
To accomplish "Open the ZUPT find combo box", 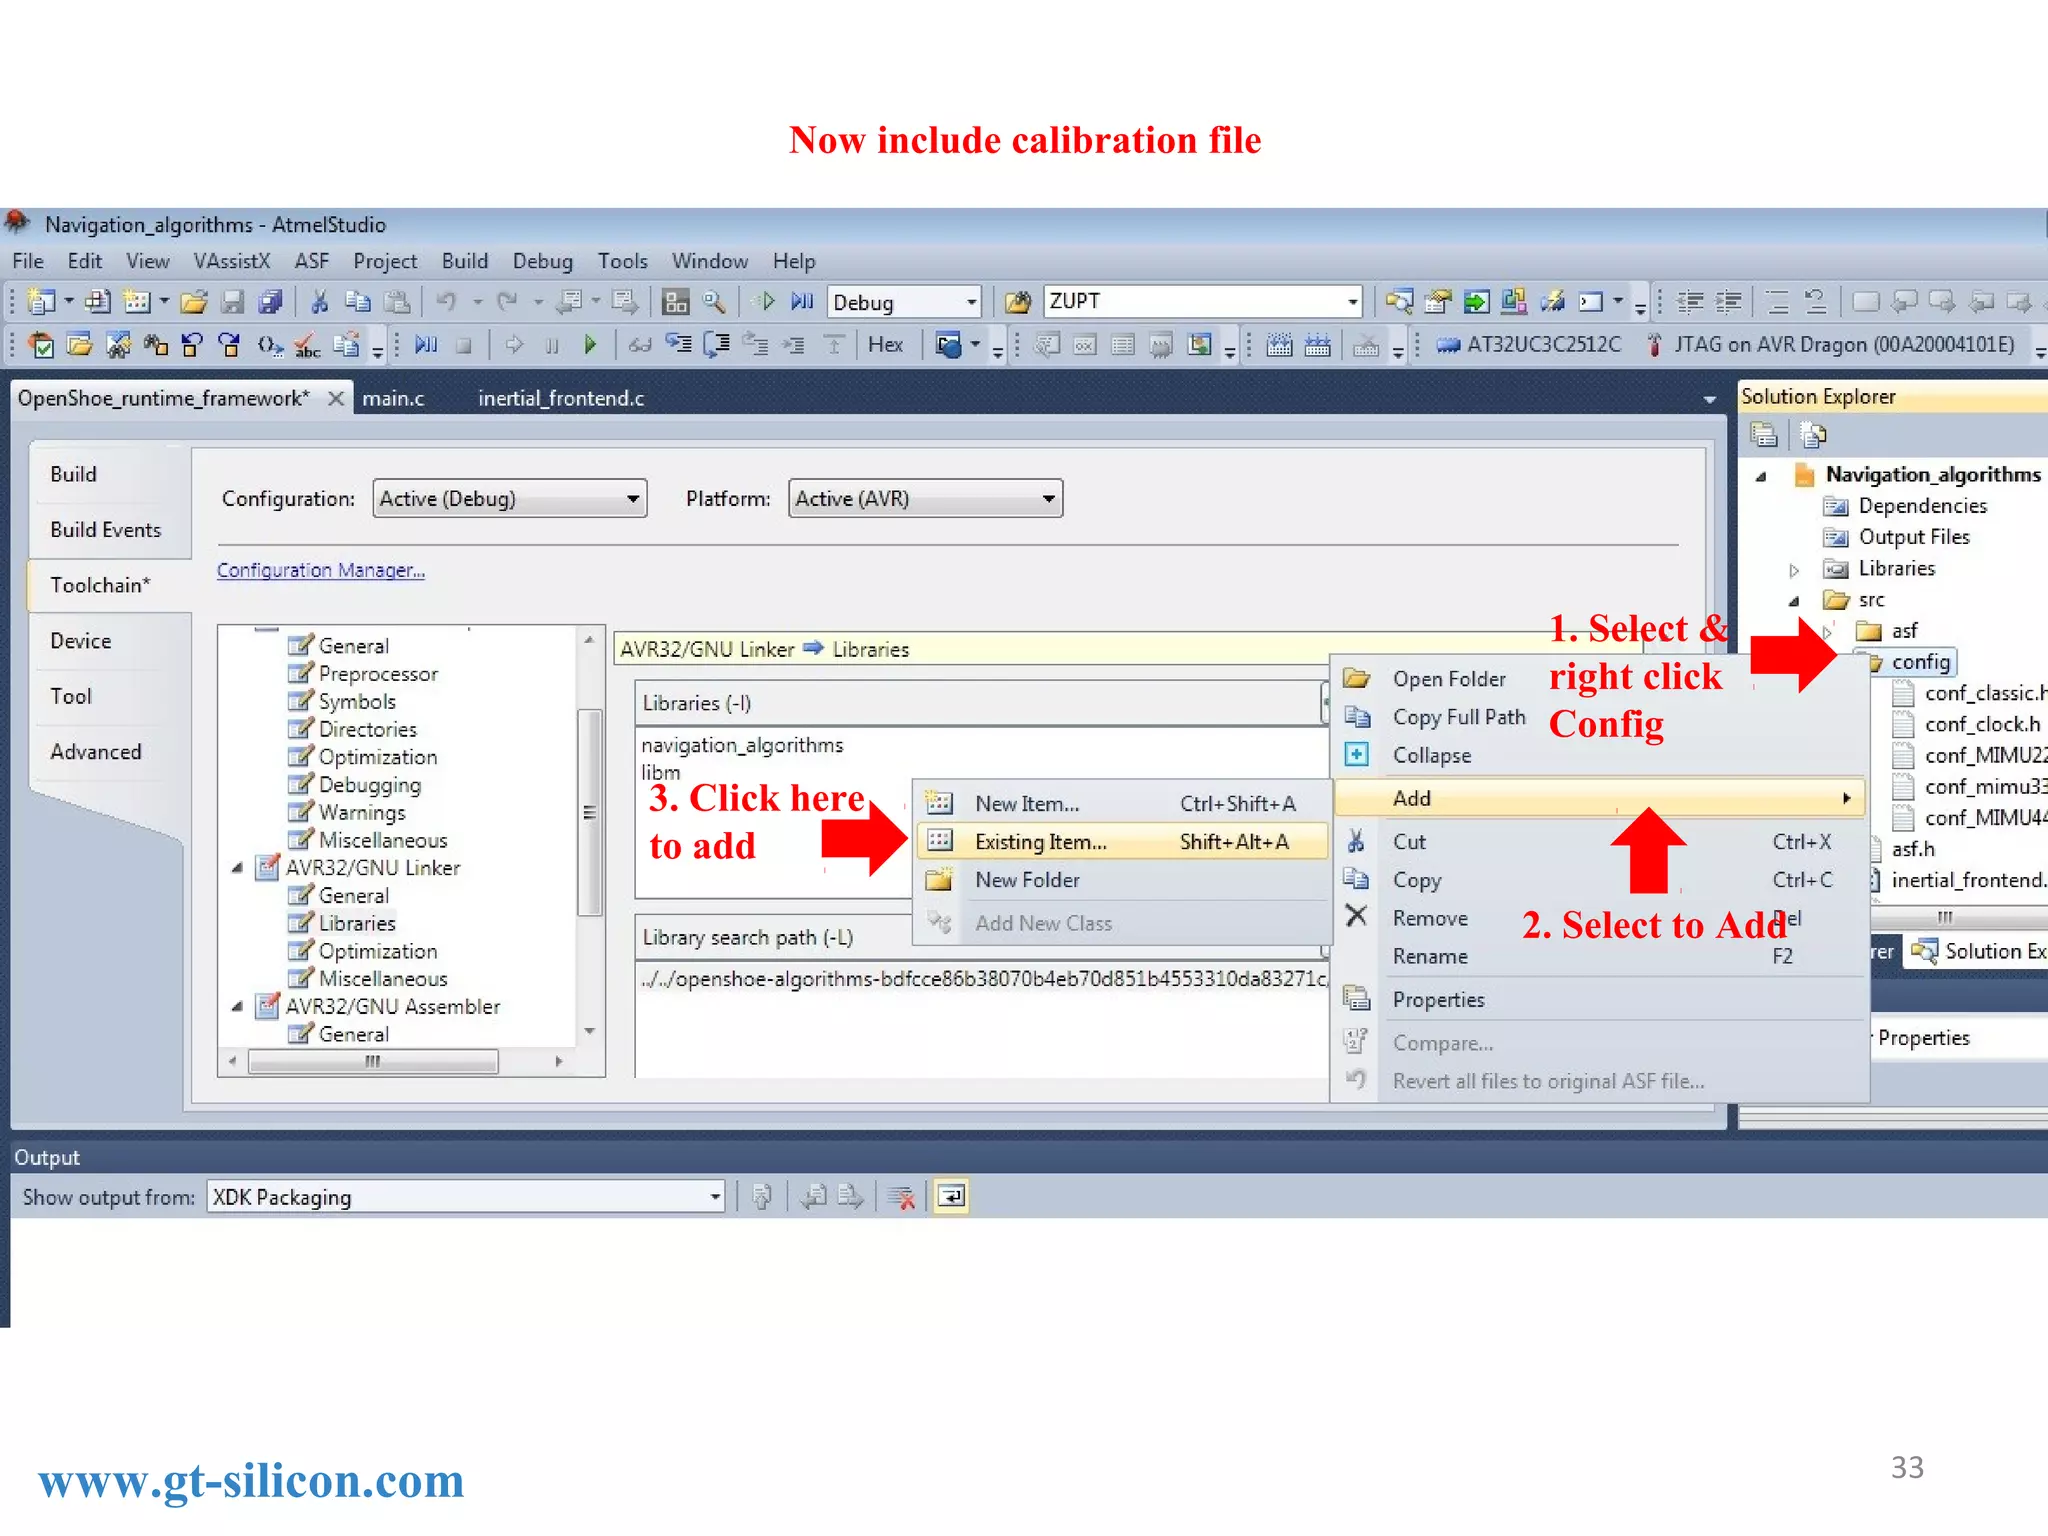I will click(1352, 302).
